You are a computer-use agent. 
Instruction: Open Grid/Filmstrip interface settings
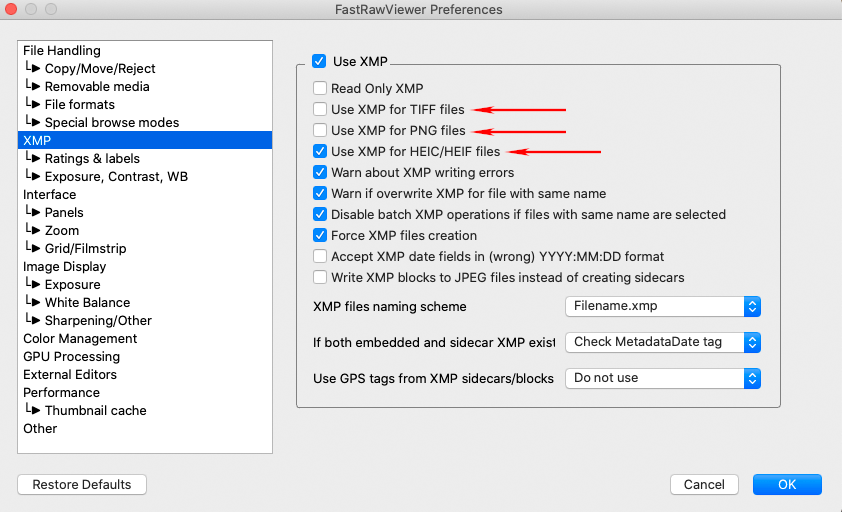click(85, 249)
